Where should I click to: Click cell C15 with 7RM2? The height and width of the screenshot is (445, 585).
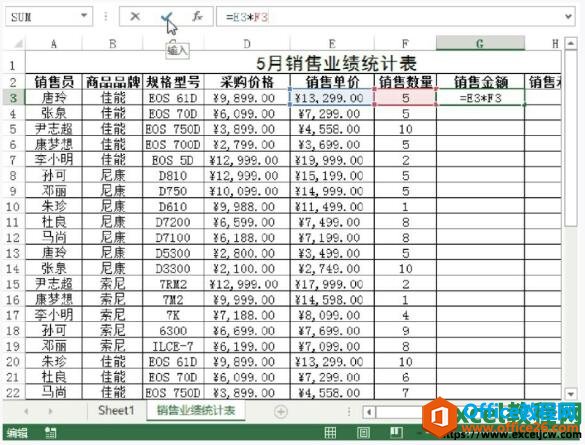tap(173, 284)
